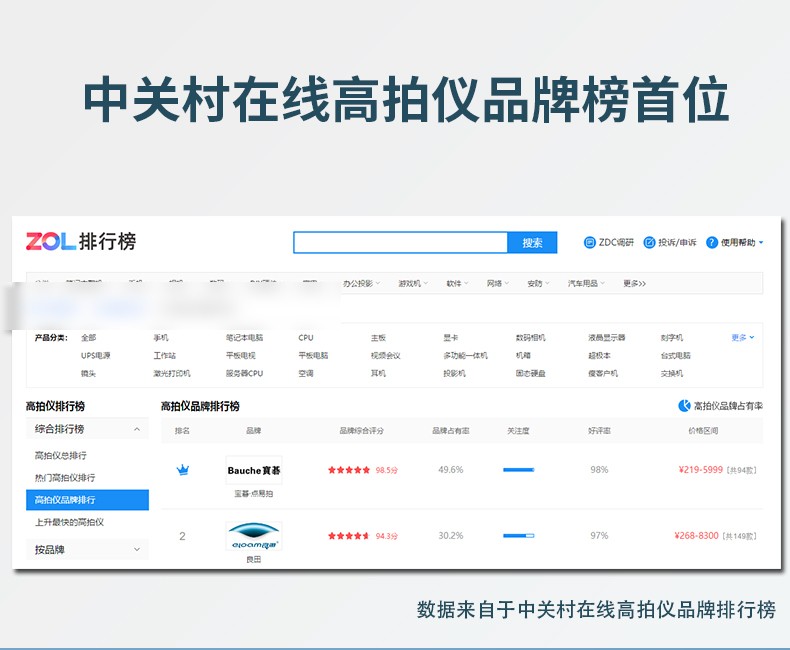Choose the 固态硬盘 product category
Viewport: 790px width, 650px height.
pyautogui.click(x=531, y=373)
